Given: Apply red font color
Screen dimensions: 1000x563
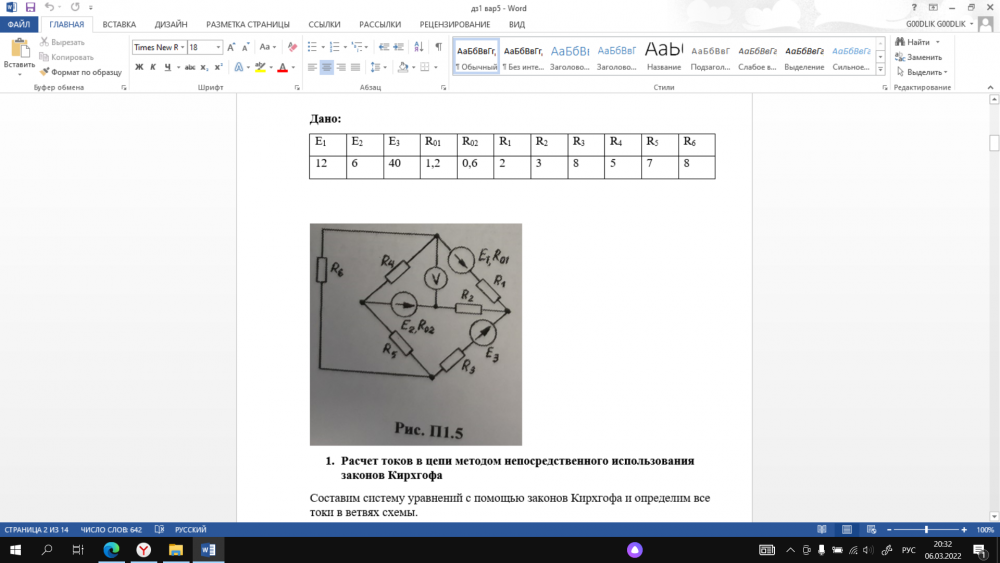Looking at the screenshot, I should (283, 67).
